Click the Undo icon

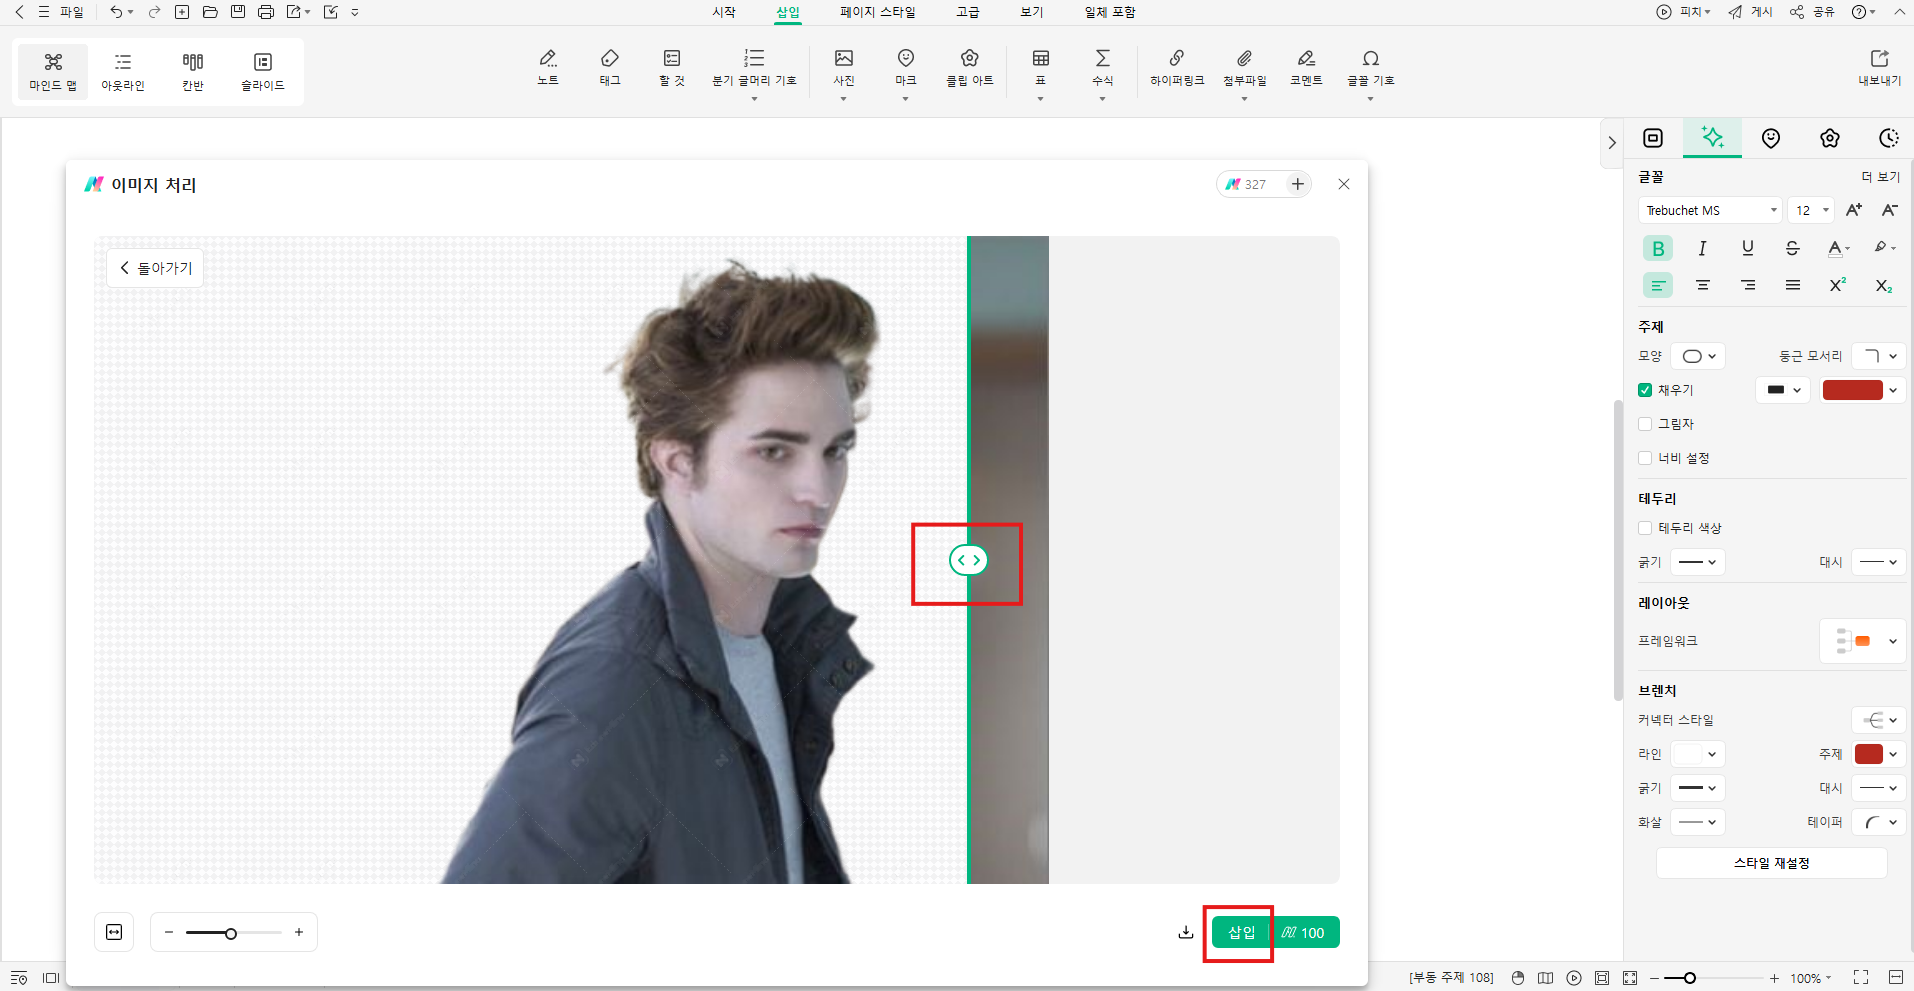(117, 12)
